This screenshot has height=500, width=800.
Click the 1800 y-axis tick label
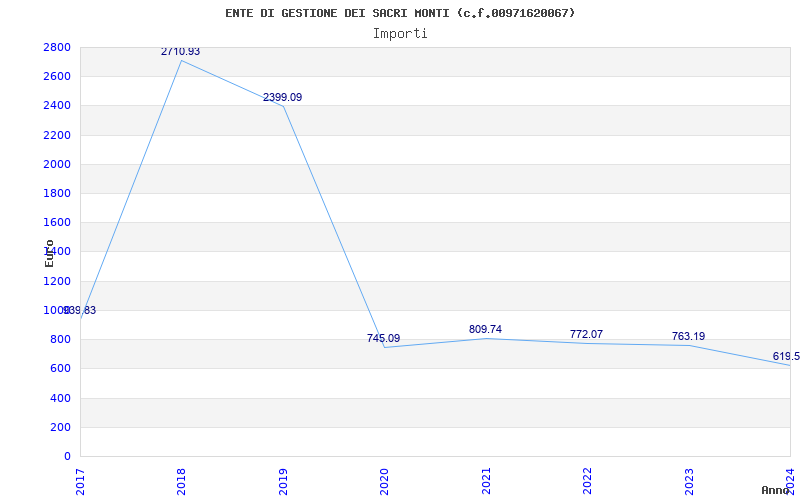point(57,193)
